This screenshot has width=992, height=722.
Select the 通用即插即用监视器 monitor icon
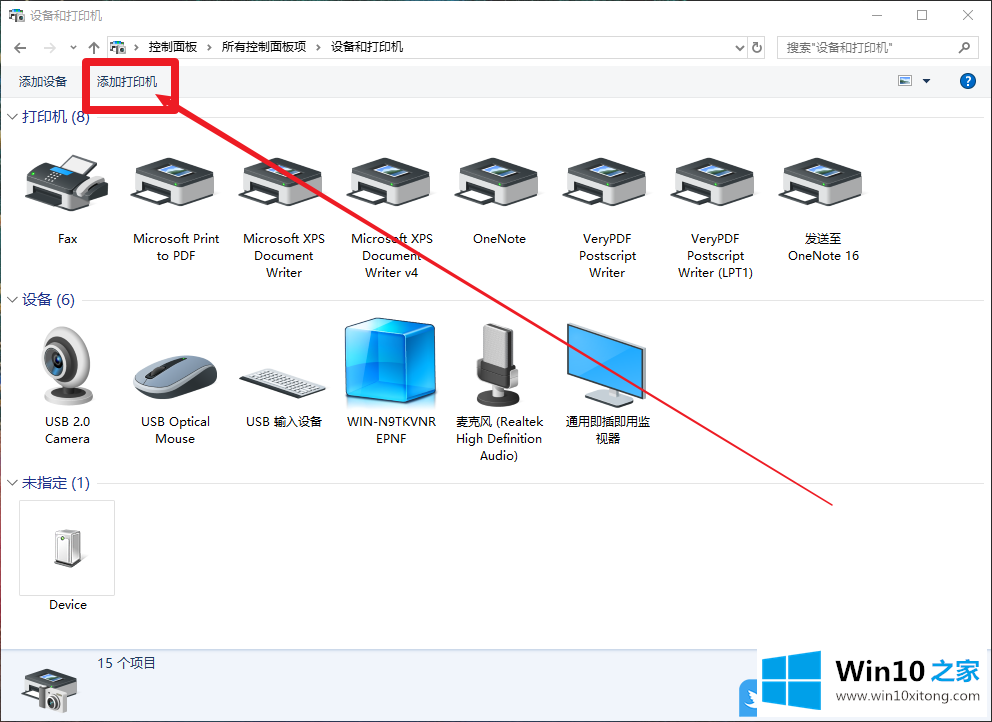click(x=607, y=365)
